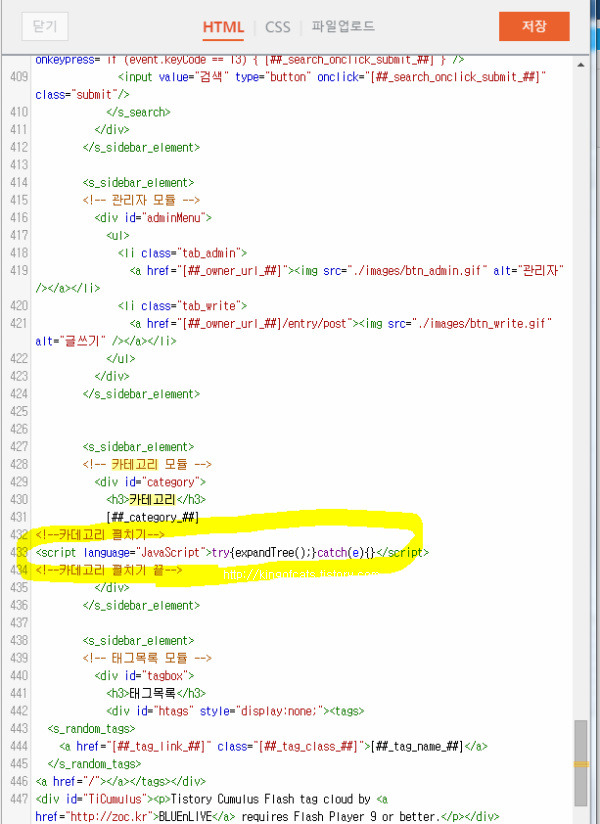This screenshot has height=824, width=600.
Task: Click the input value="검색" button line
Action: tap(332, 77)
